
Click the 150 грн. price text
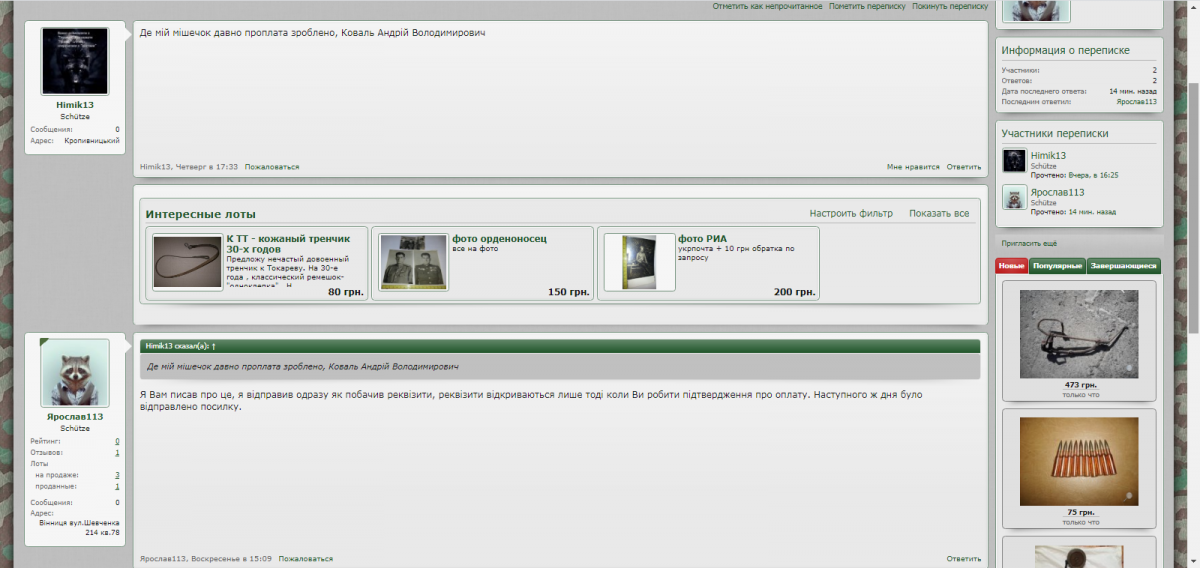tap(570, 292)
